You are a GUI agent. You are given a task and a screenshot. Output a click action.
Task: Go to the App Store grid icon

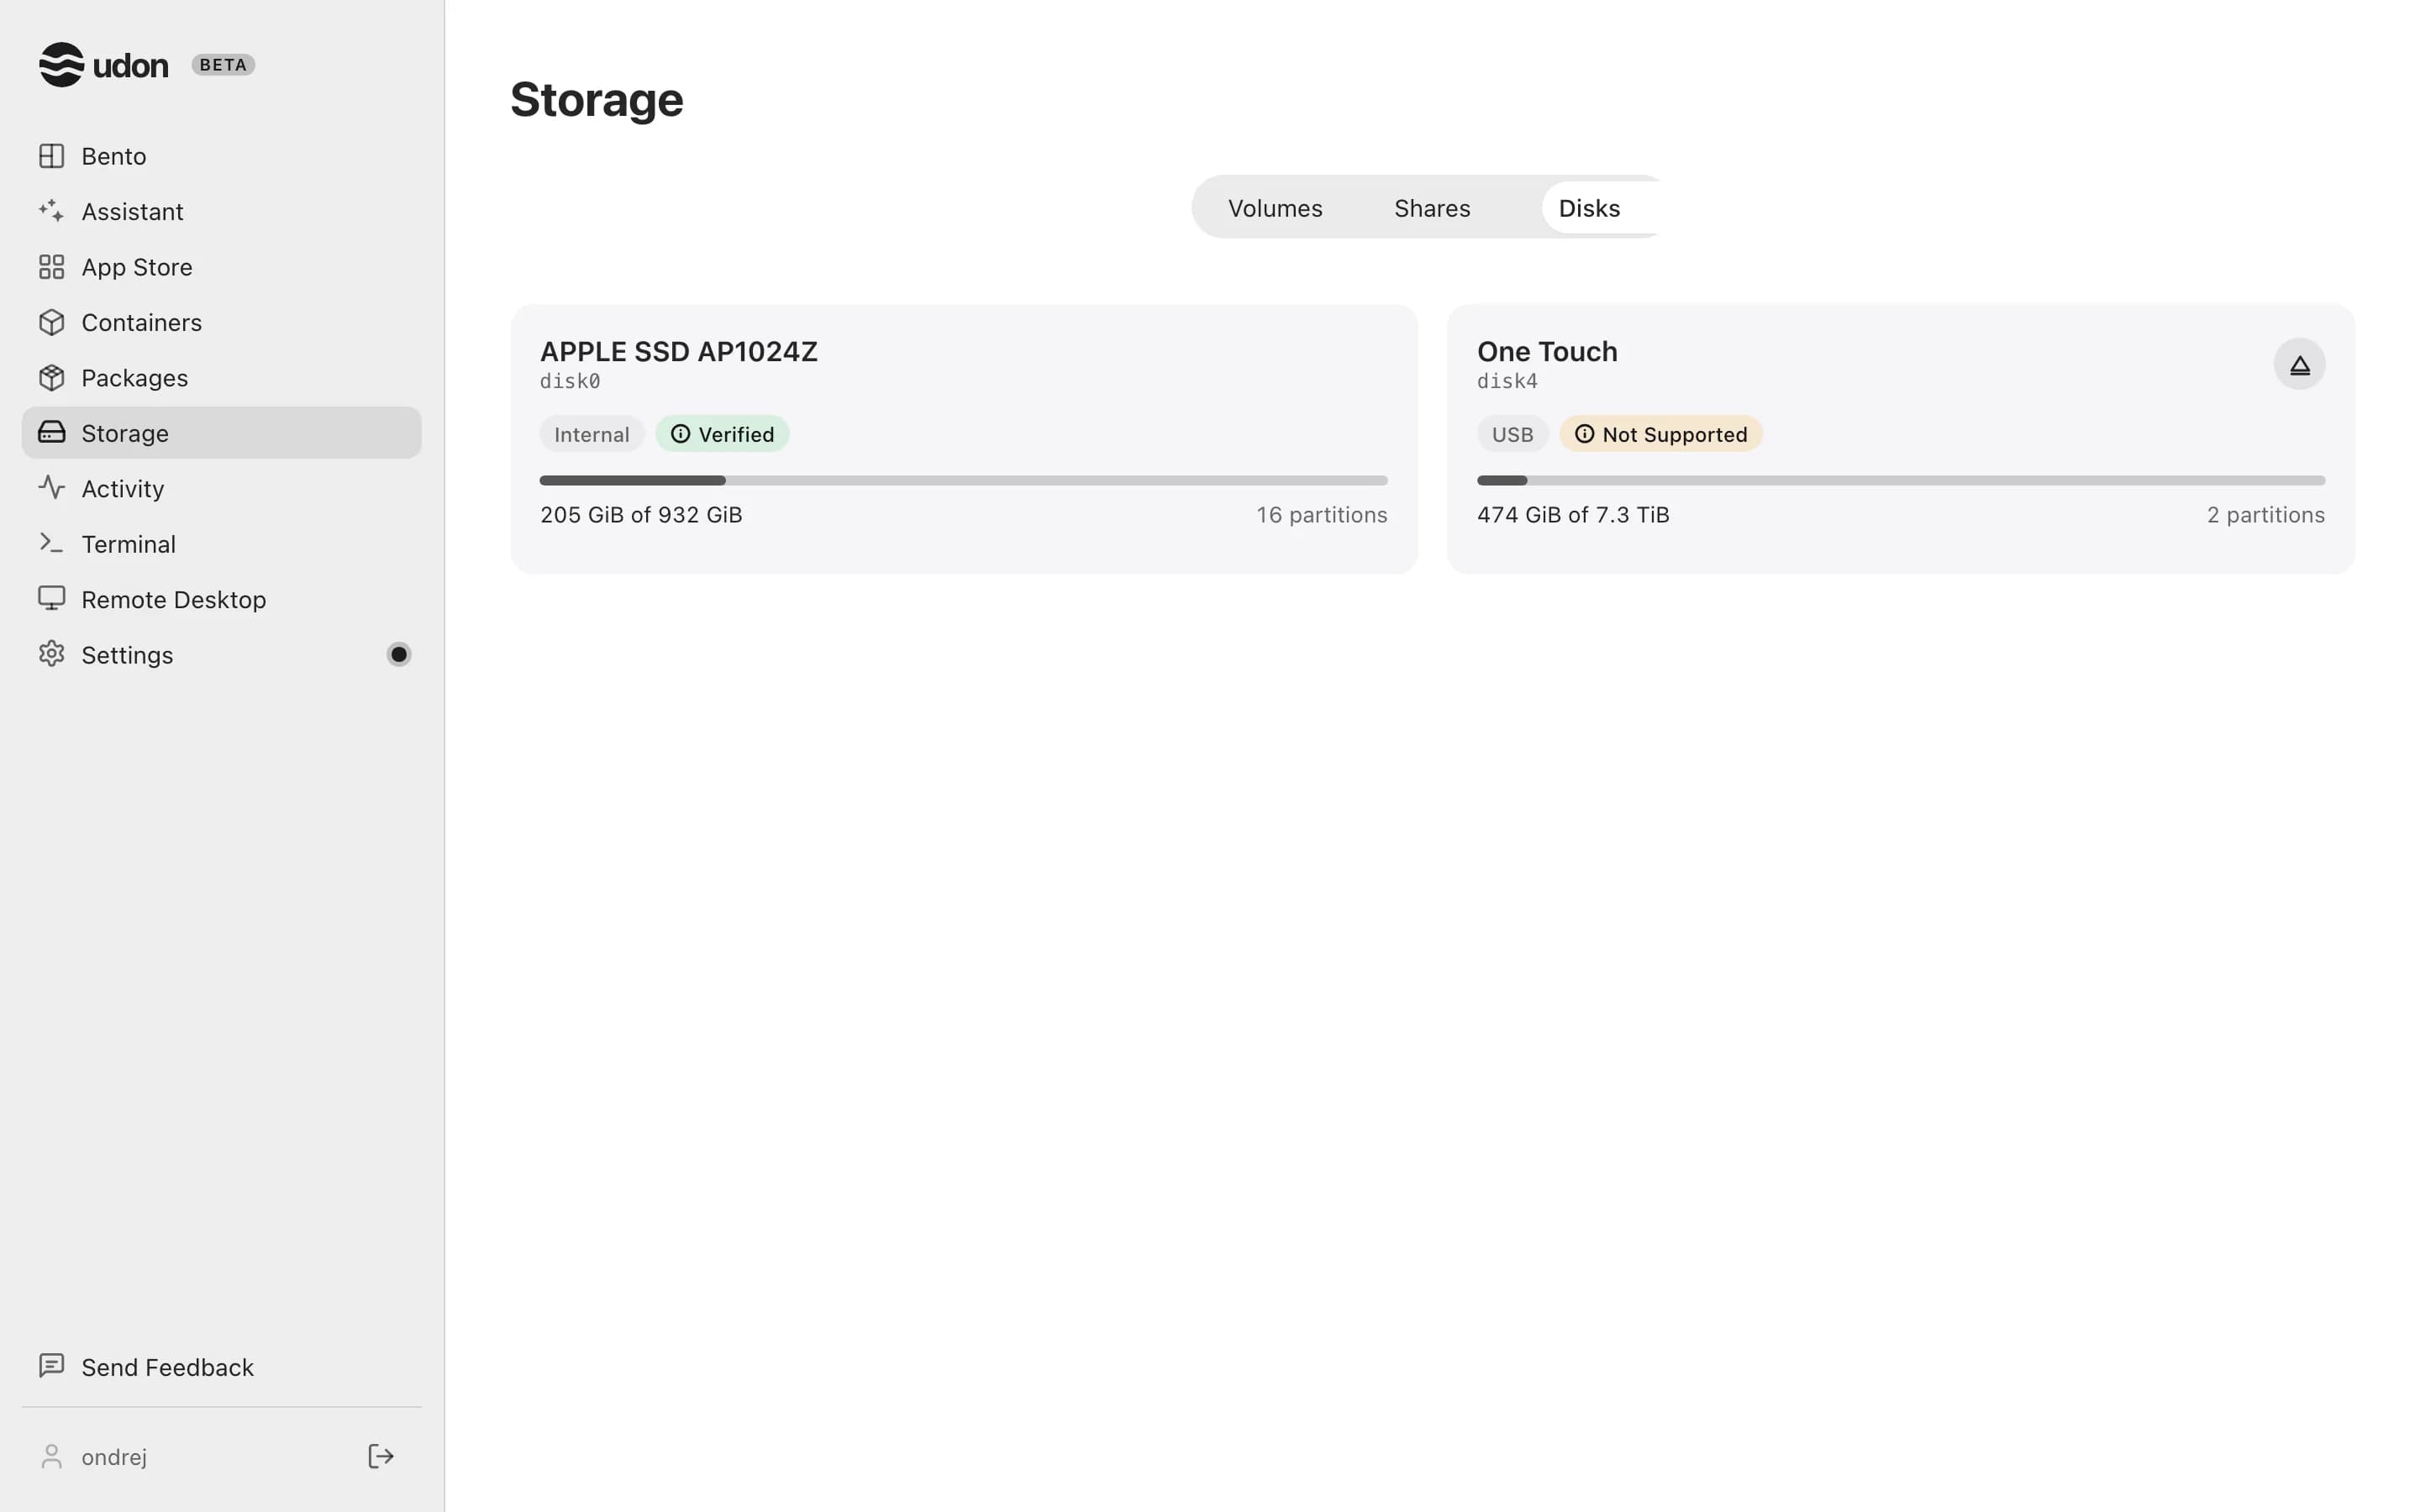point(51,267)
